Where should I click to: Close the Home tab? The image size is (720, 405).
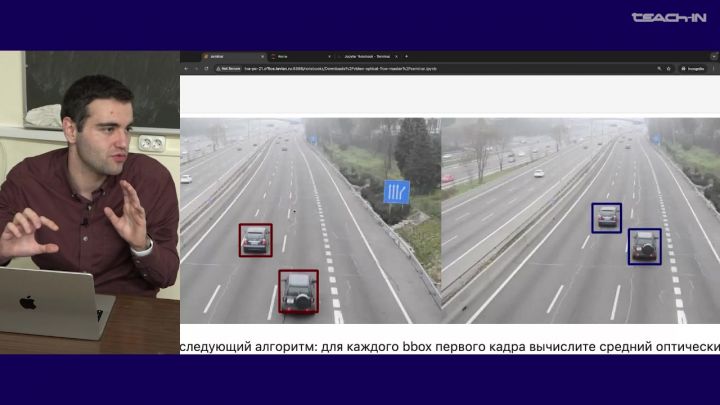click(329, 56)
